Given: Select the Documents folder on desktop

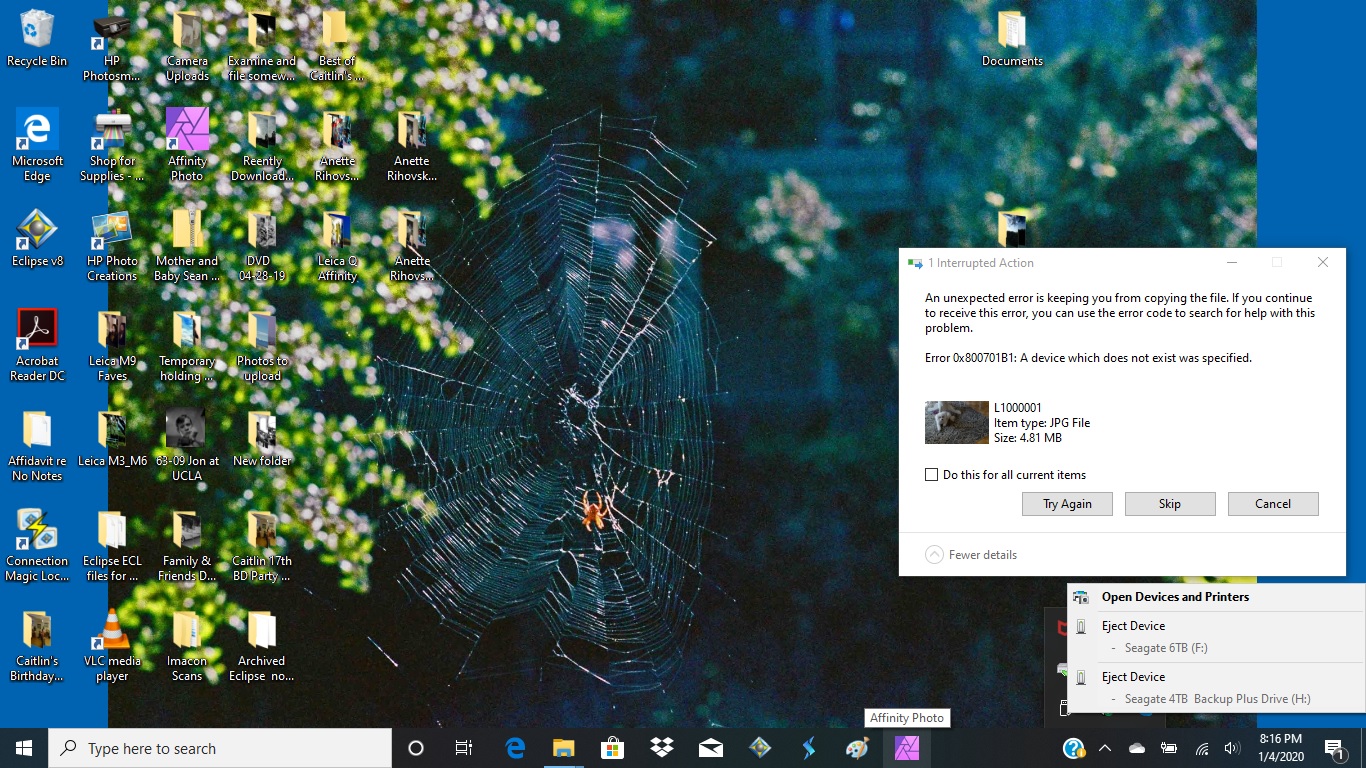Looking at the screenshot, I should click(1012, 40).
